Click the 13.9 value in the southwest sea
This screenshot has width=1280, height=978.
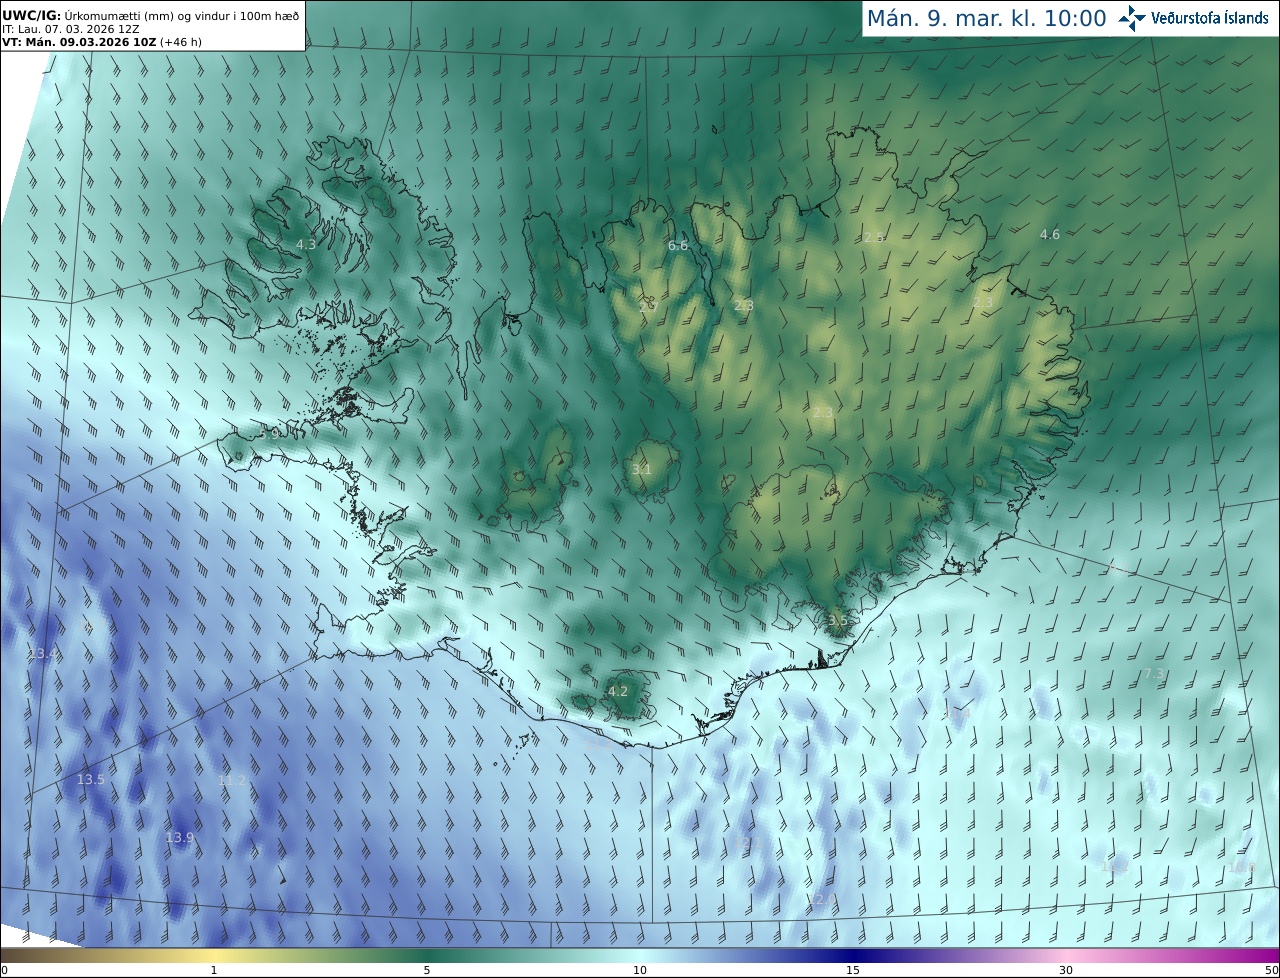click(180, 838)
